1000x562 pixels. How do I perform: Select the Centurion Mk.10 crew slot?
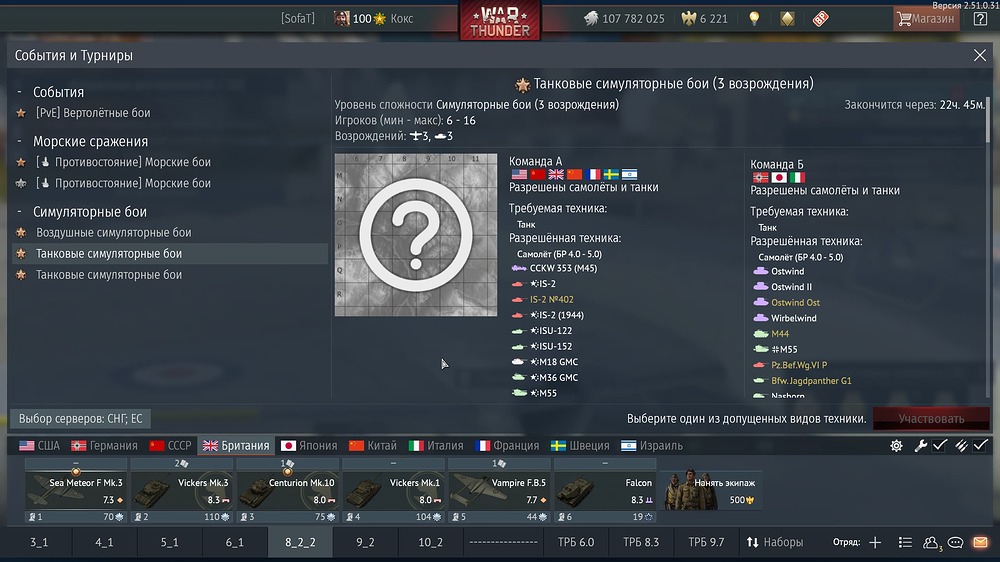pos(288,491)
